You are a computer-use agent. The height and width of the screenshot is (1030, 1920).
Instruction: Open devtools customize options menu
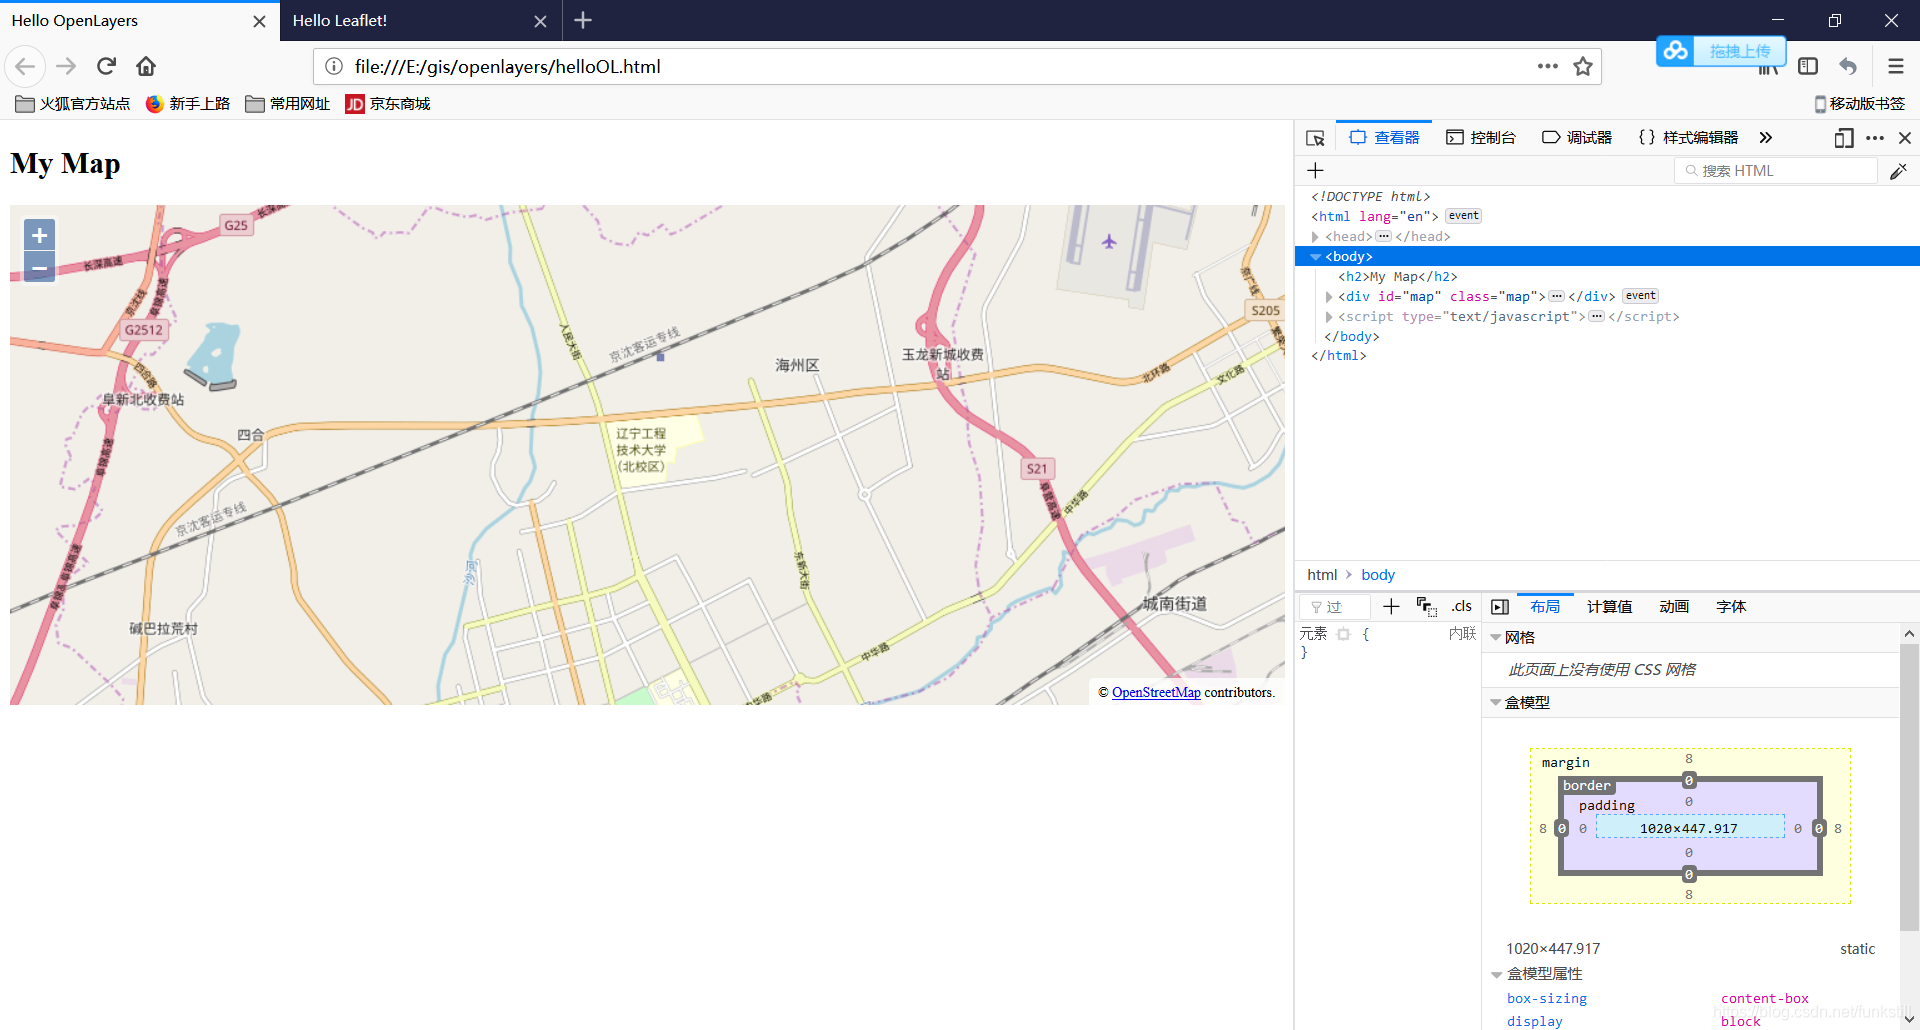coord(1875,138)
